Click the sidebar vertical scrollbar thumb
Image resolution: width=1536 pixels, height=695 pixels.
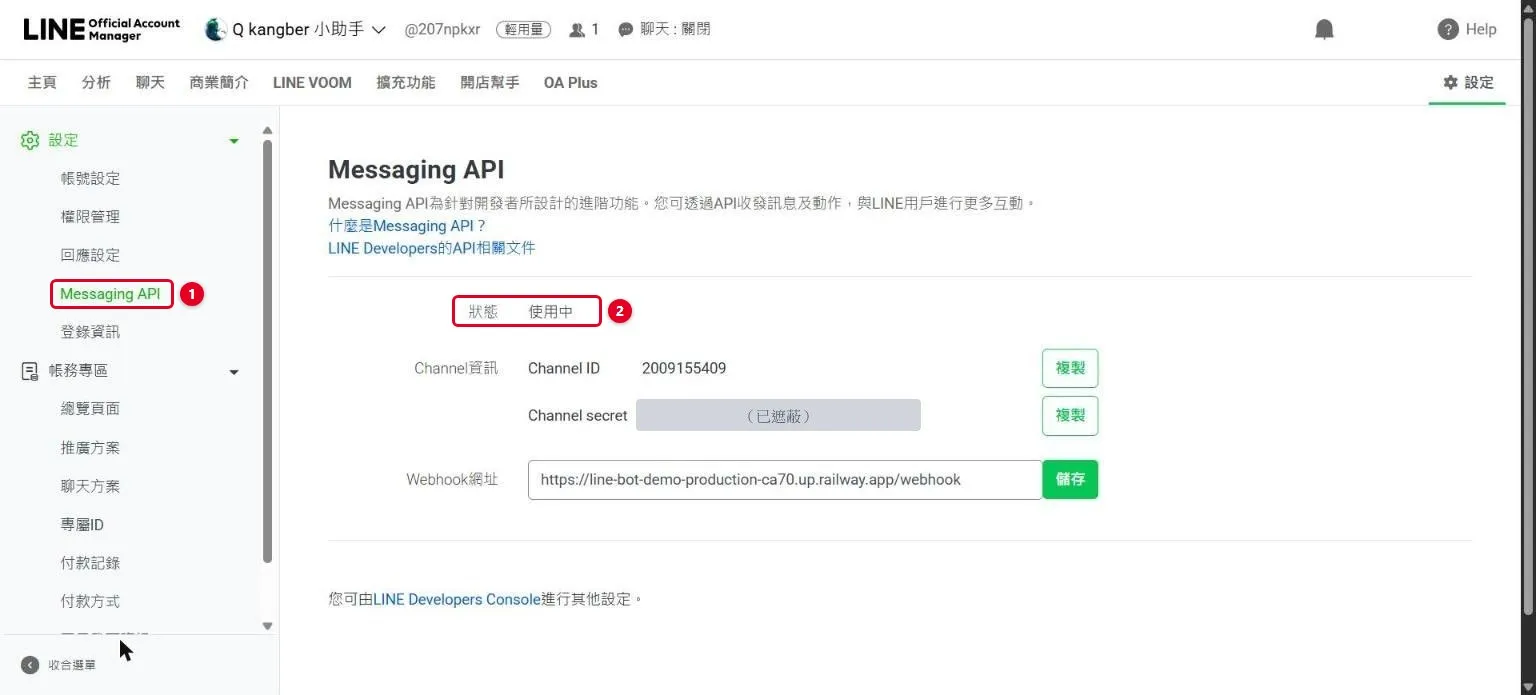tap(267, 350)
